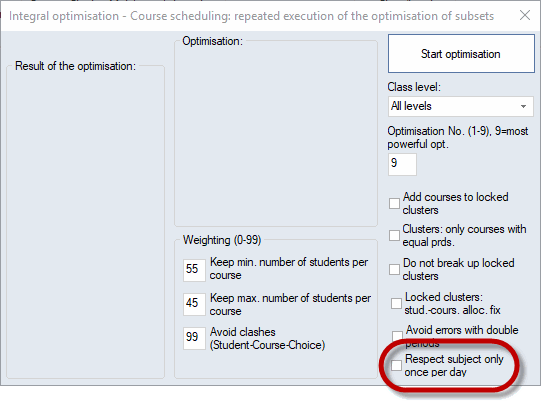Click the Weighting (0-99) group label
The height and width of the screenshot is (401, 541).
[222, 240]
